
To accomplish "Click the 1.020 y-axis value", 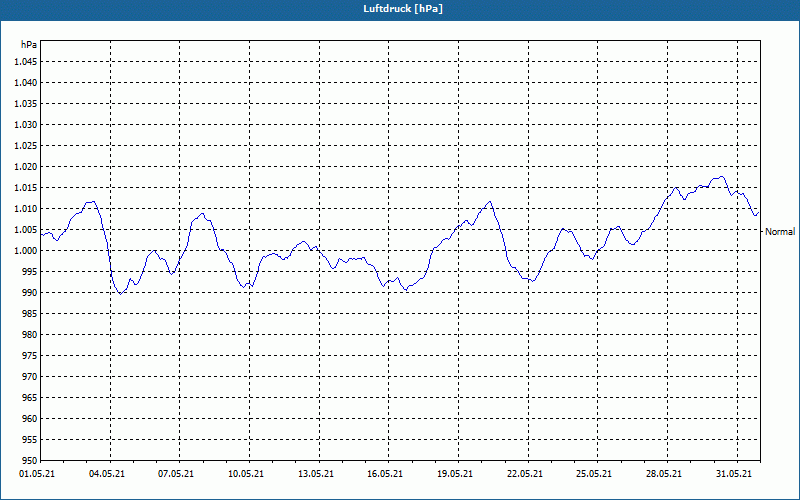I will pyautogui.click(x=26, y=166).
